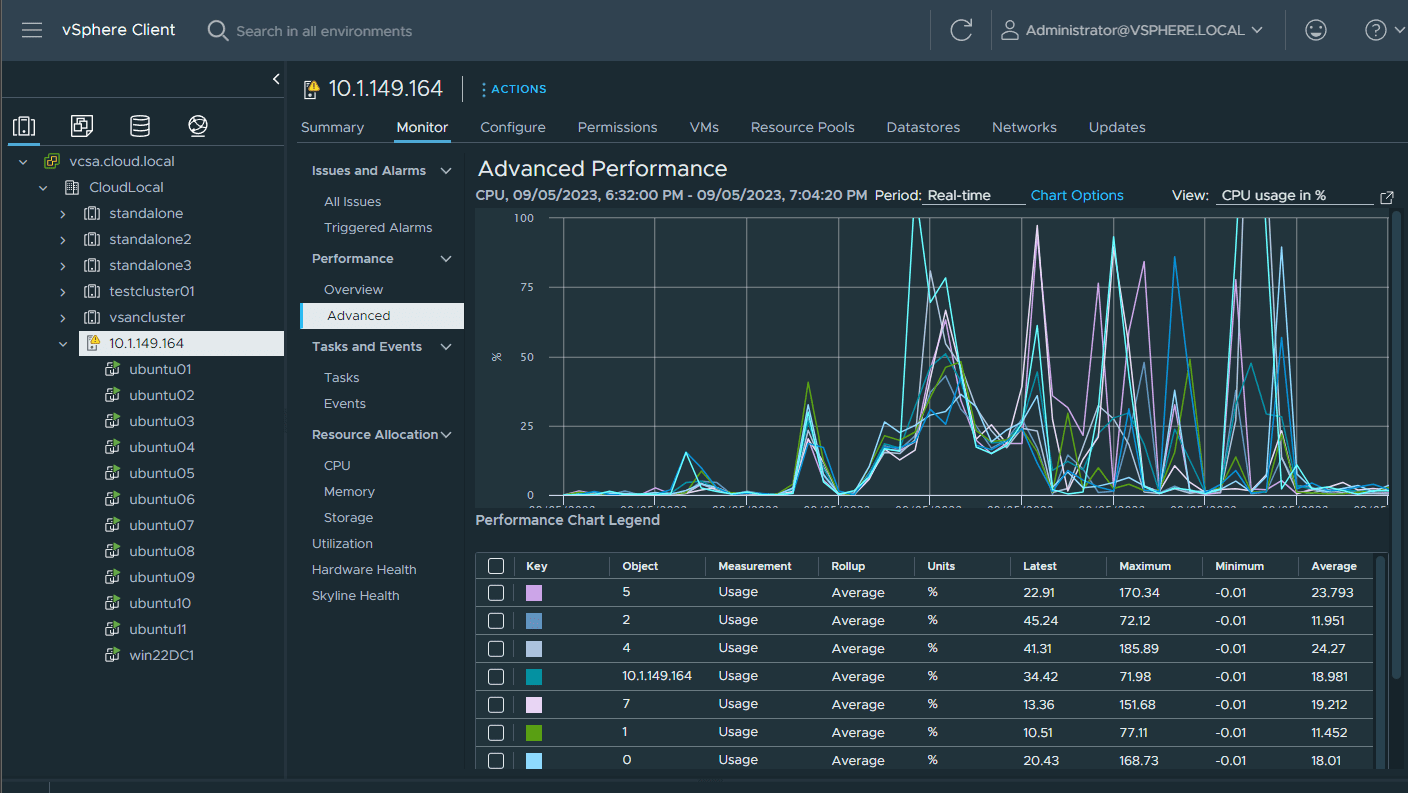This screenshot has width=1408, height=793.
Task: Open the Networking inventory view icon
Action: (198, 126)
